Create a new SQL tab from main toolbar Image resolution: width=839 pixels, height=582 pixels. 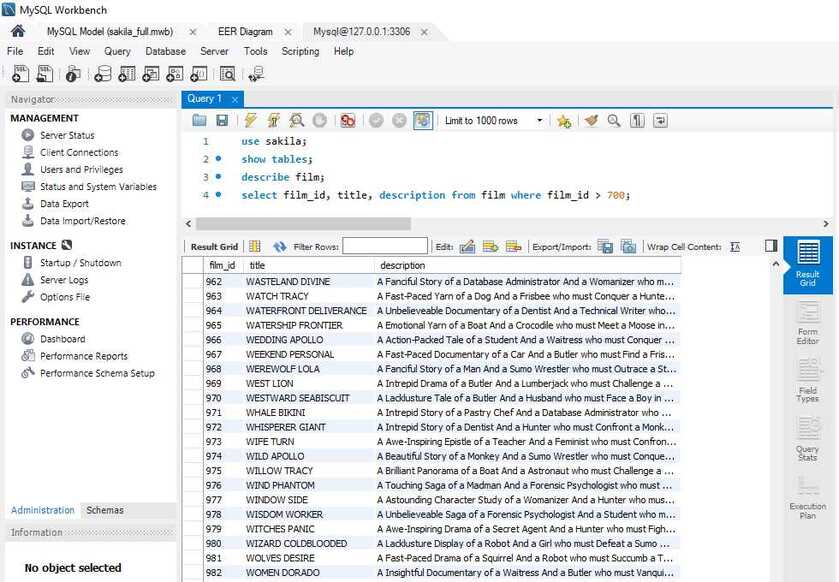[x=20, y=74]
